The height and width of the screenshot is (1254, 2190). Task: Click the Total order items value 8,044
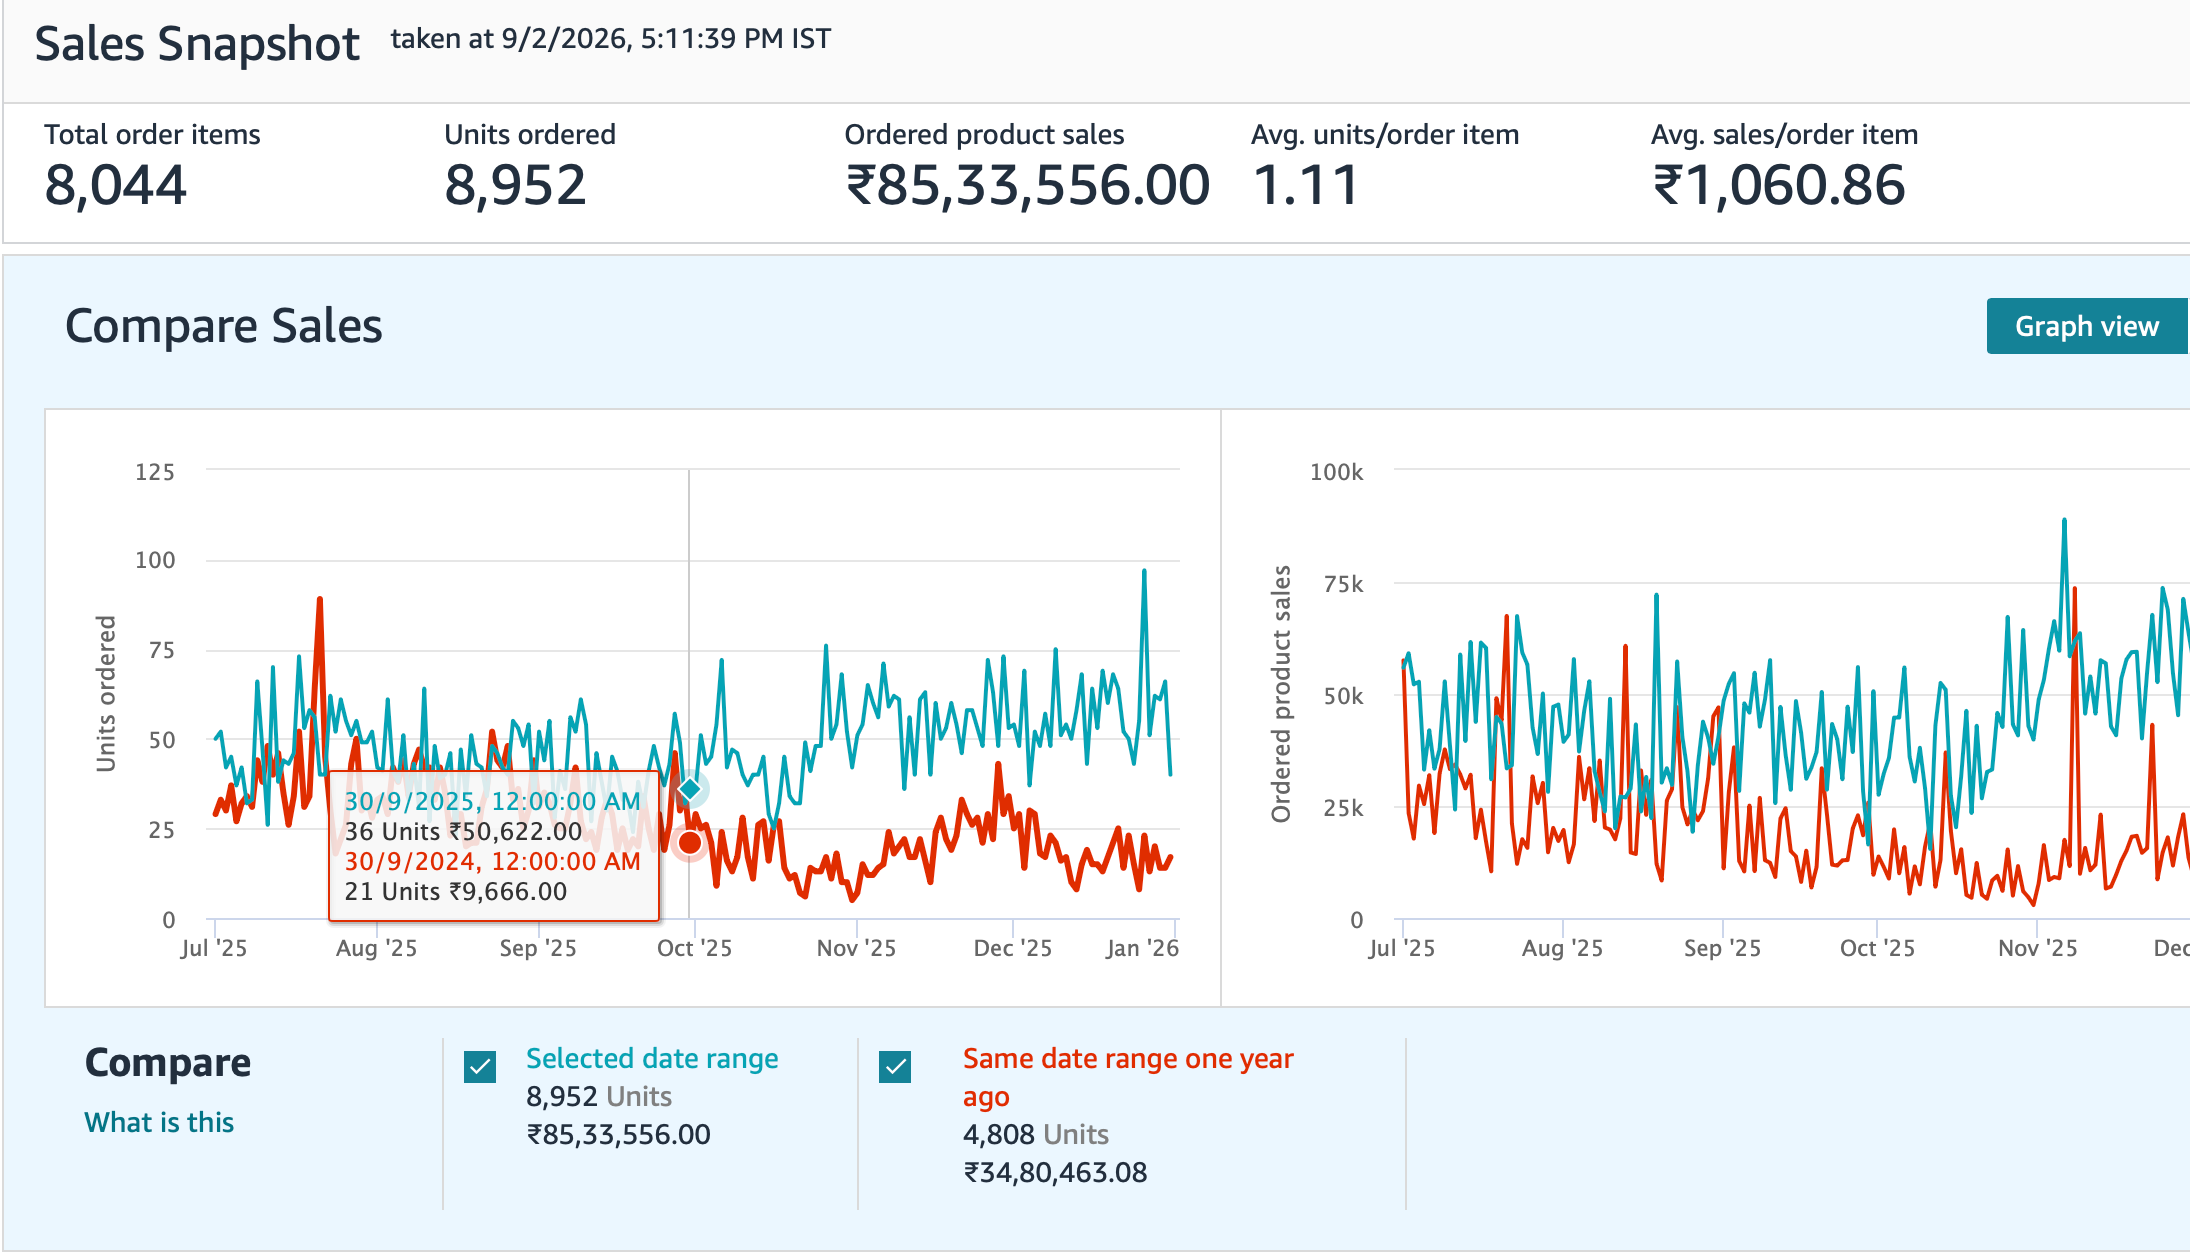pyautogui.click(x=116, y=186)
